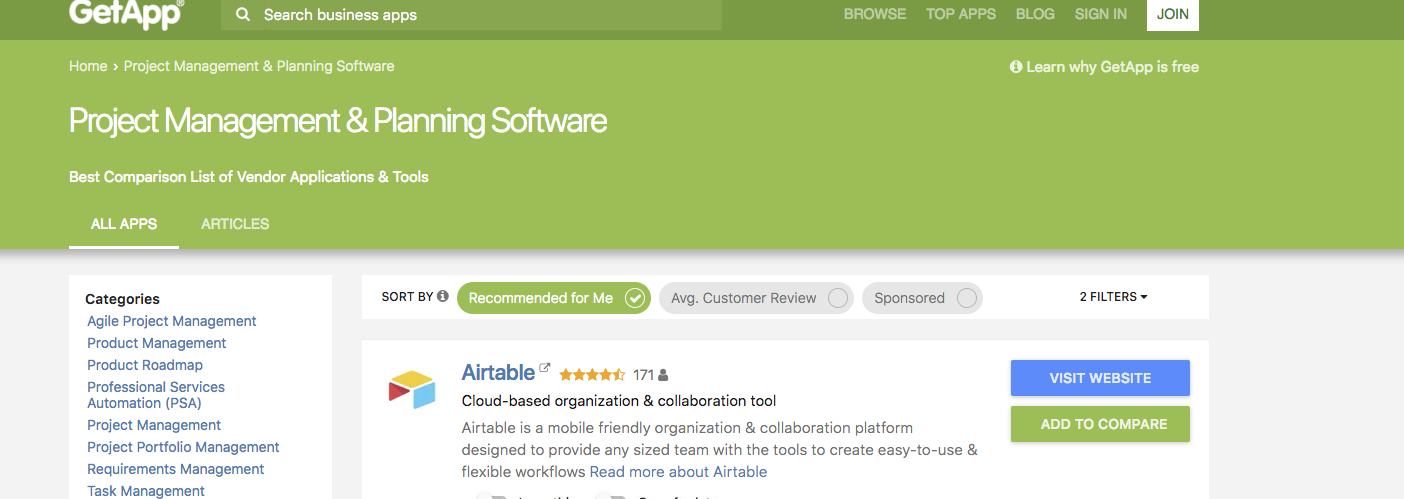Click the GetApp logo
This screenshot has height=499, width=1404.
(126, 14)
